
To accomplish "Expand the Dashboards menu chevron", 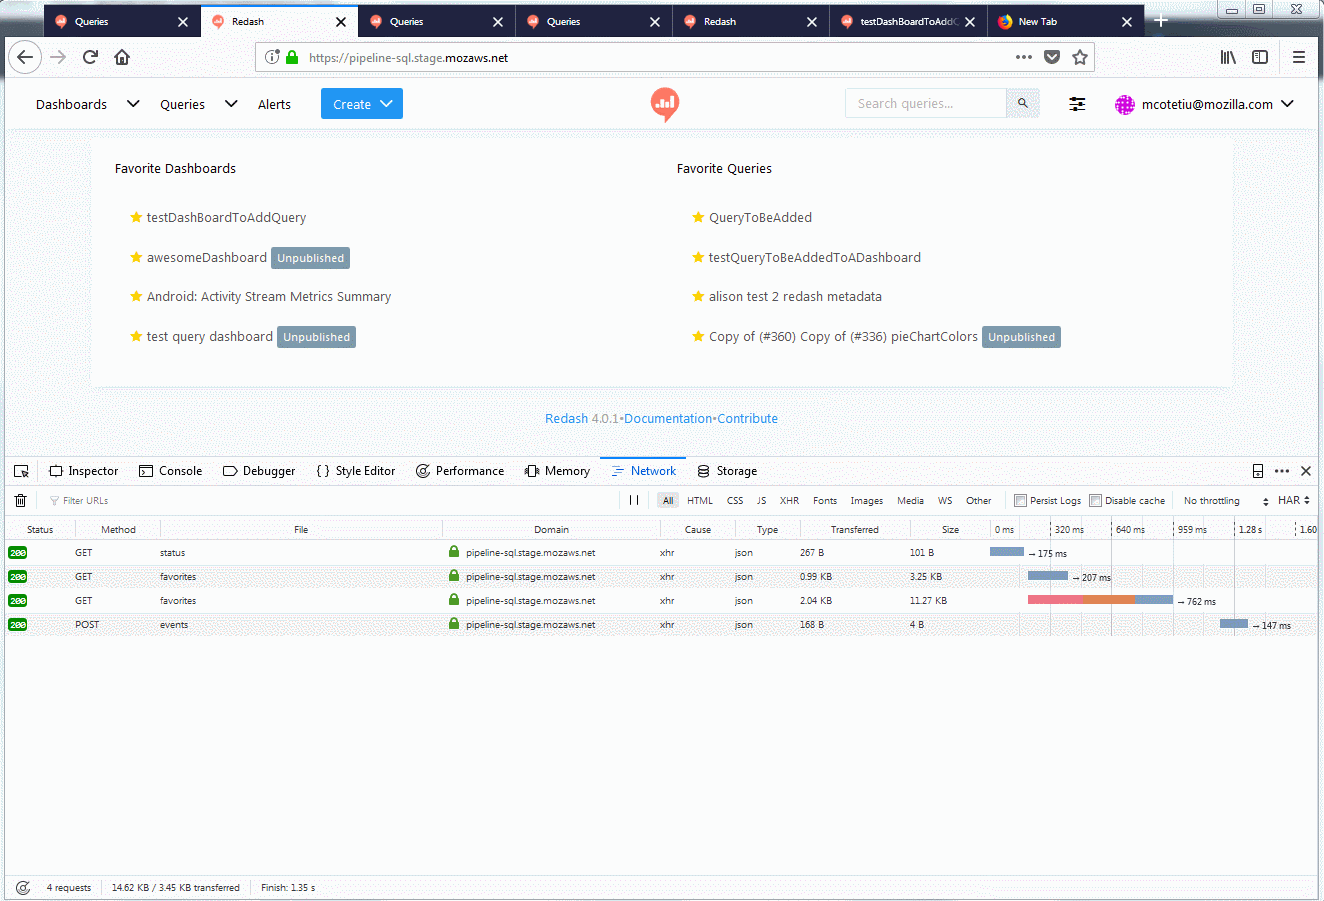I will tap(132, 103).
